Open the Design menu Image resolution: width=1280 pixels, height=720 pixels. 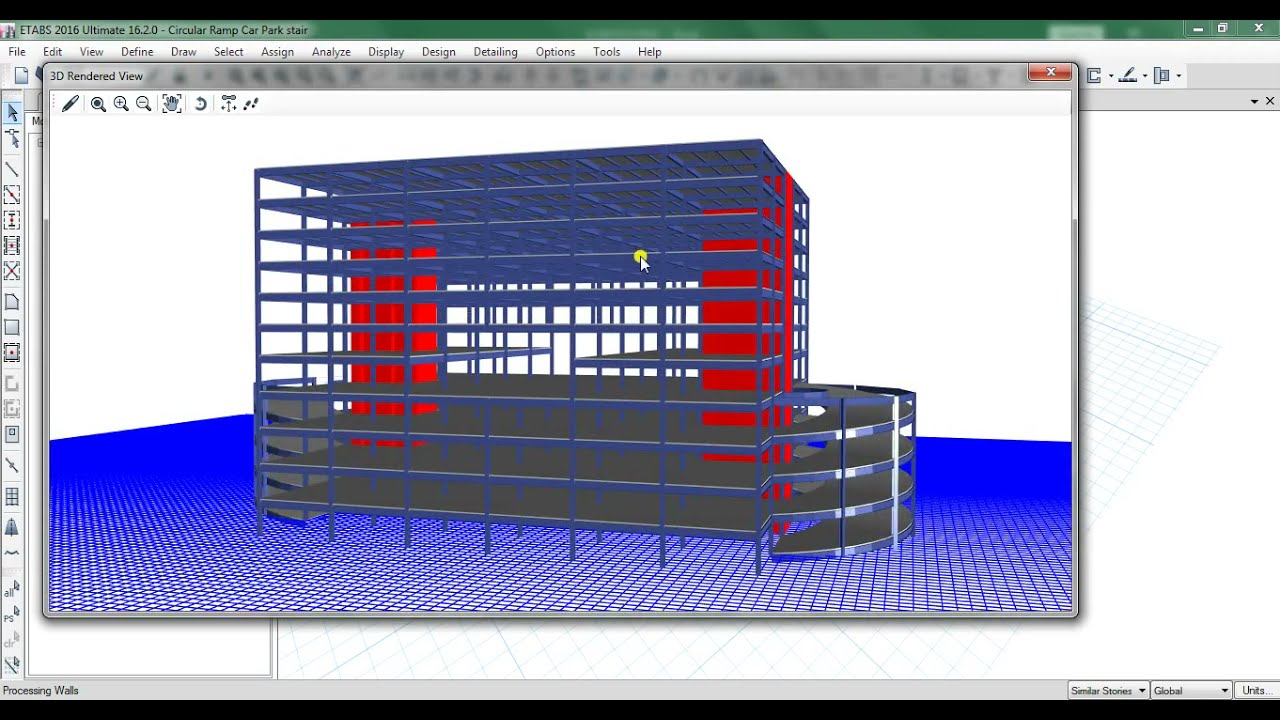point(438,52)
